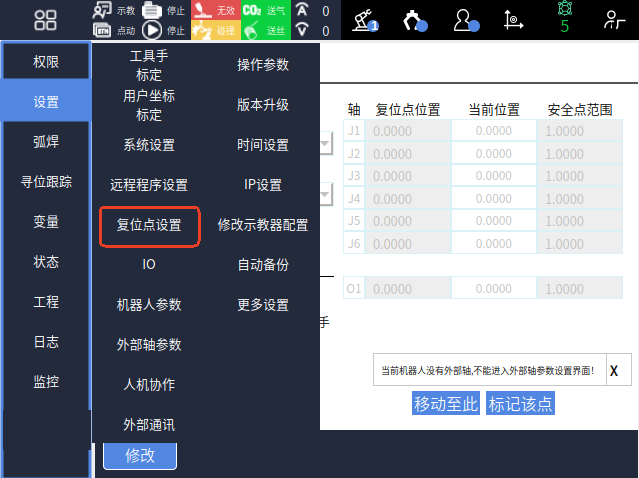Image resolution: width=639 pixels, height=478 pixels.
Task: Close the external axis warning with X
Action: (614, 370)
